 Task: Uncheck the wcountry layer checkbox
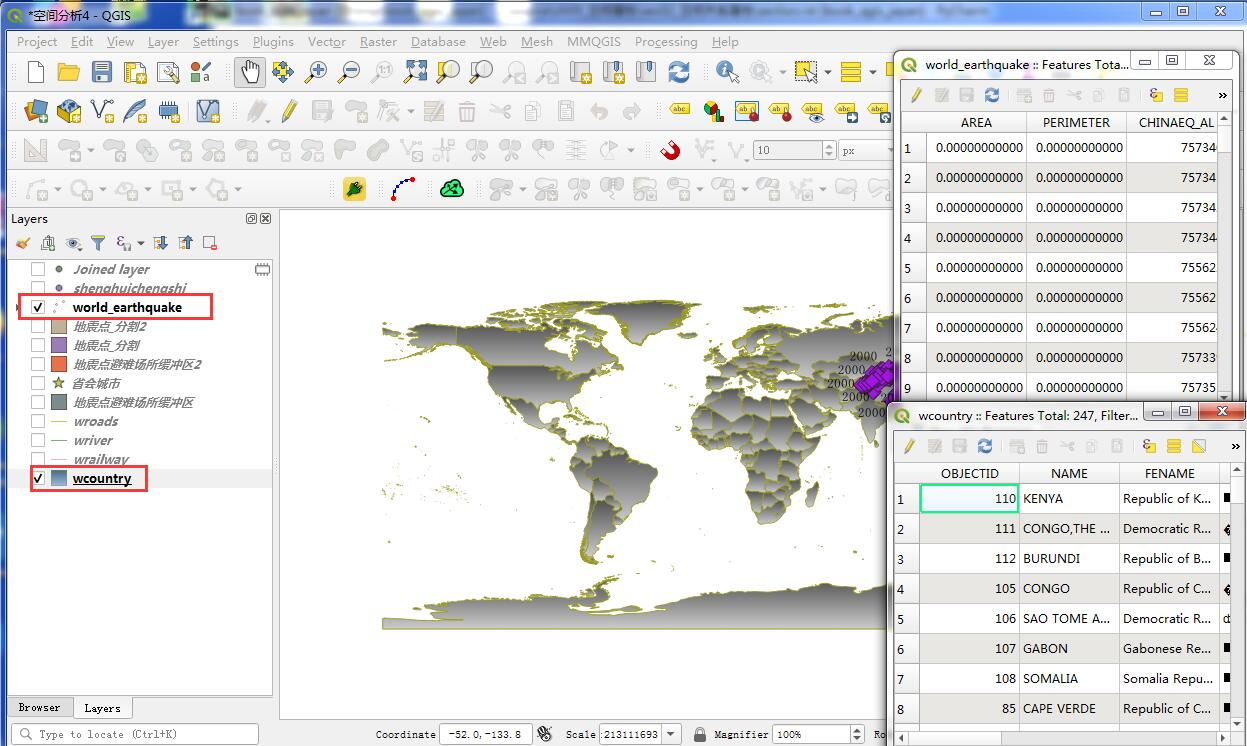tap(38, 479)
